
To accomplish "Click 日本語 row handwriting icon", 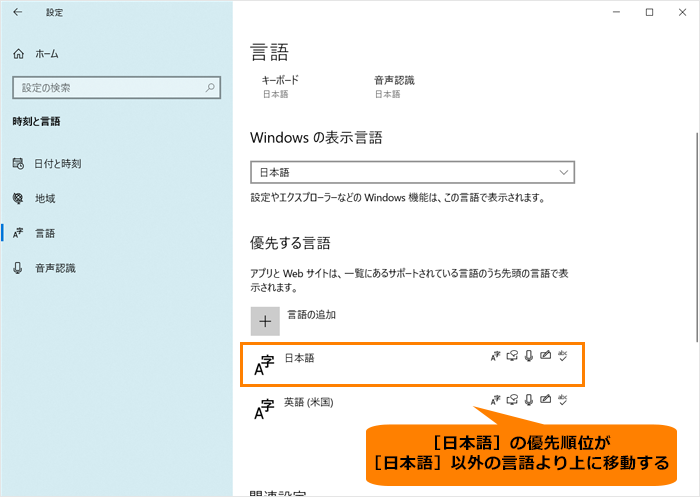I will 546,355.
